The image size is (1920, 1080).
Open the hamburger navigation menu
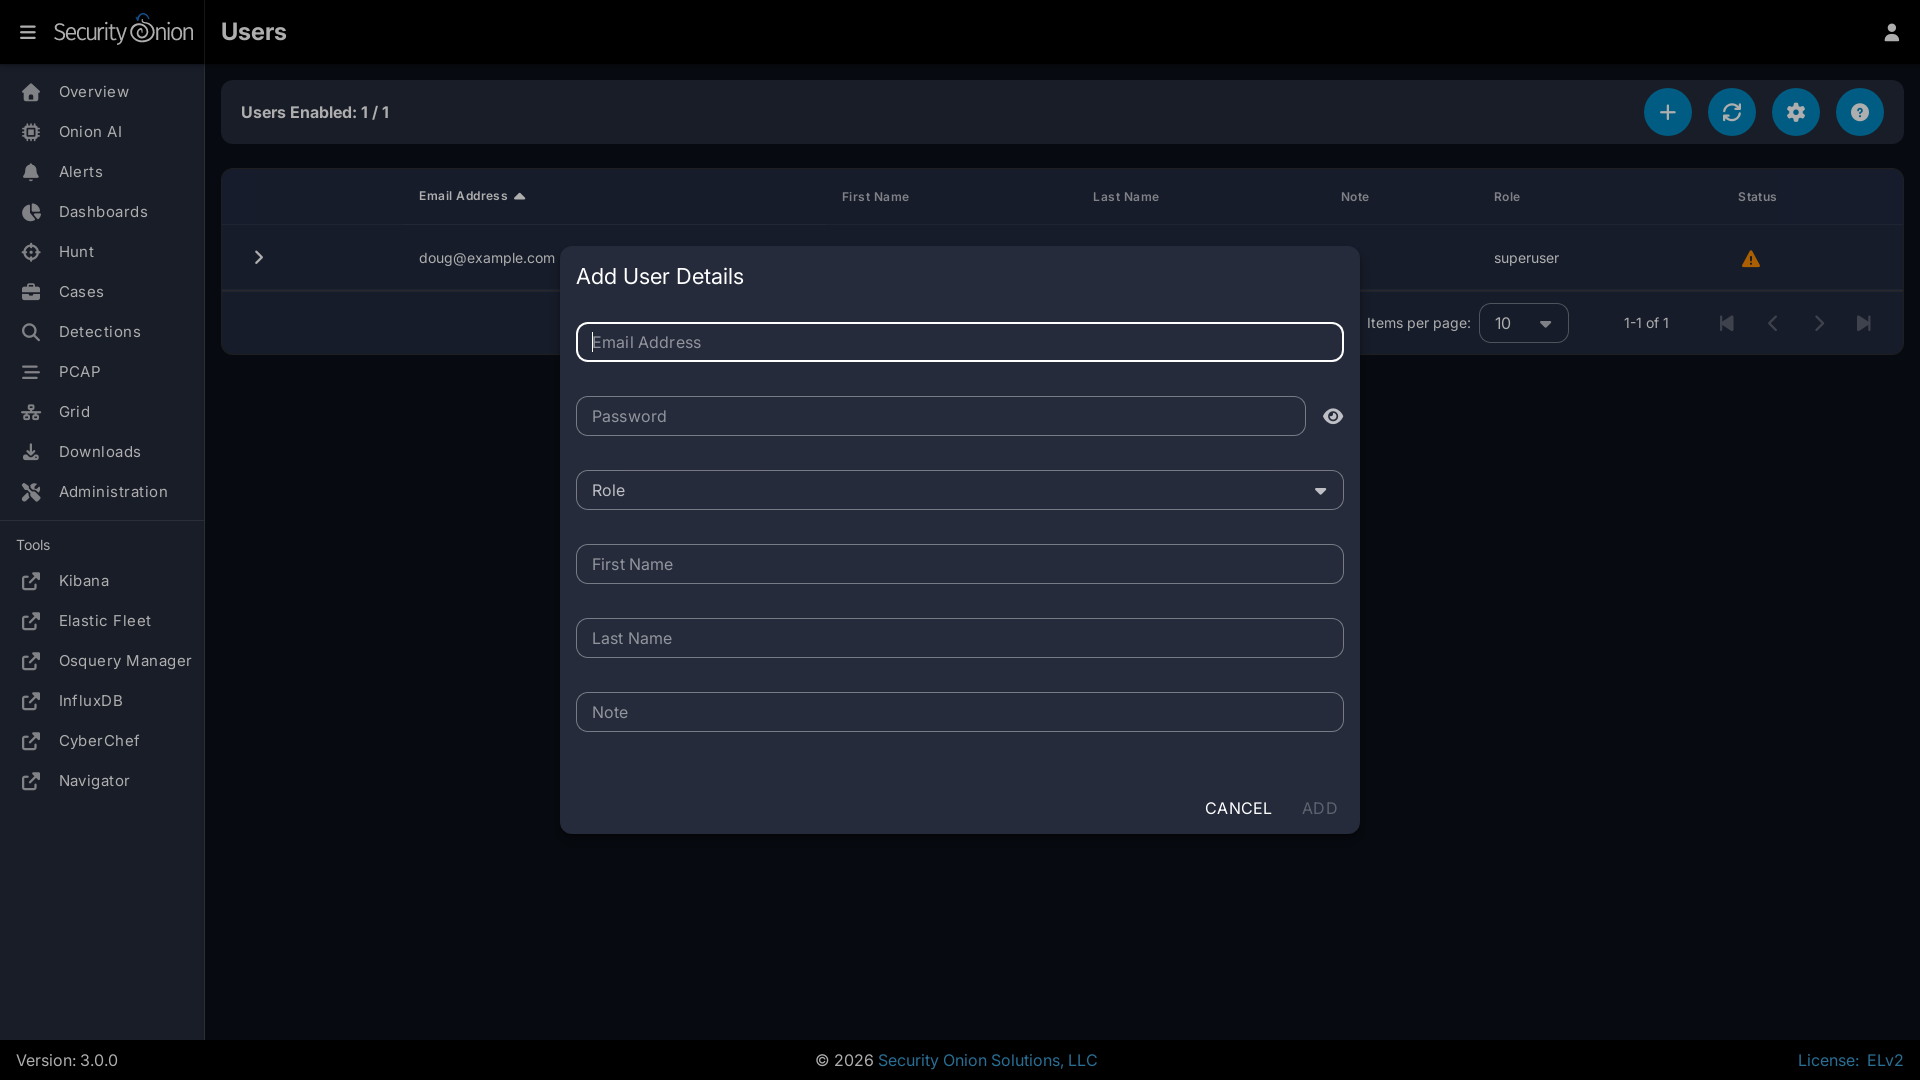[x=28, y=32]
